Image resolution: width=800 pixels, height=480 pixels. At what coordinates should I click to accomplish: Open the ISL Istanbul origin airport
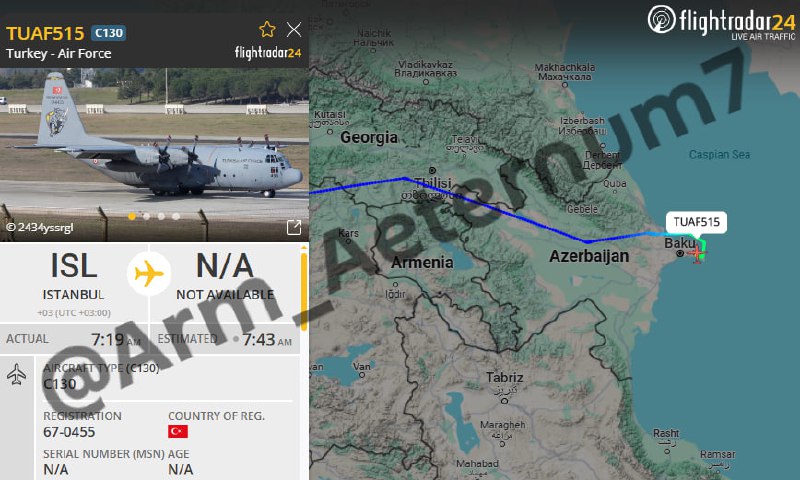pos(73,281)
